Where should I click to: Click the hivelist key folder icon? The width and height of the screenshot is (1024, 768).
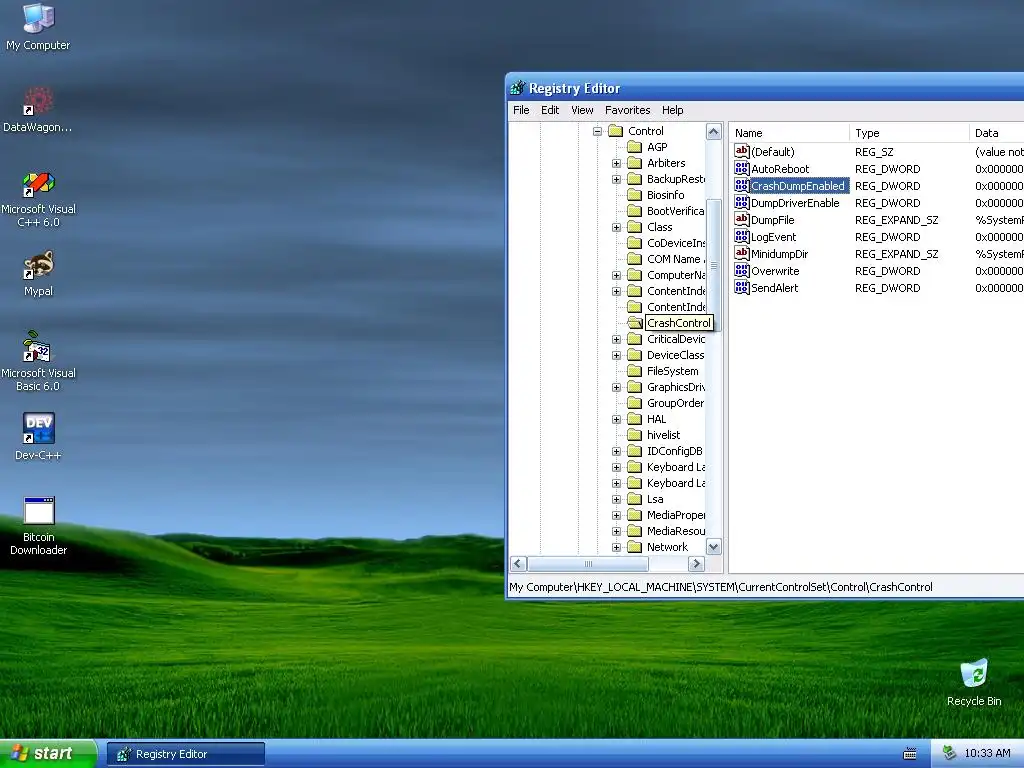click(634, 435)
